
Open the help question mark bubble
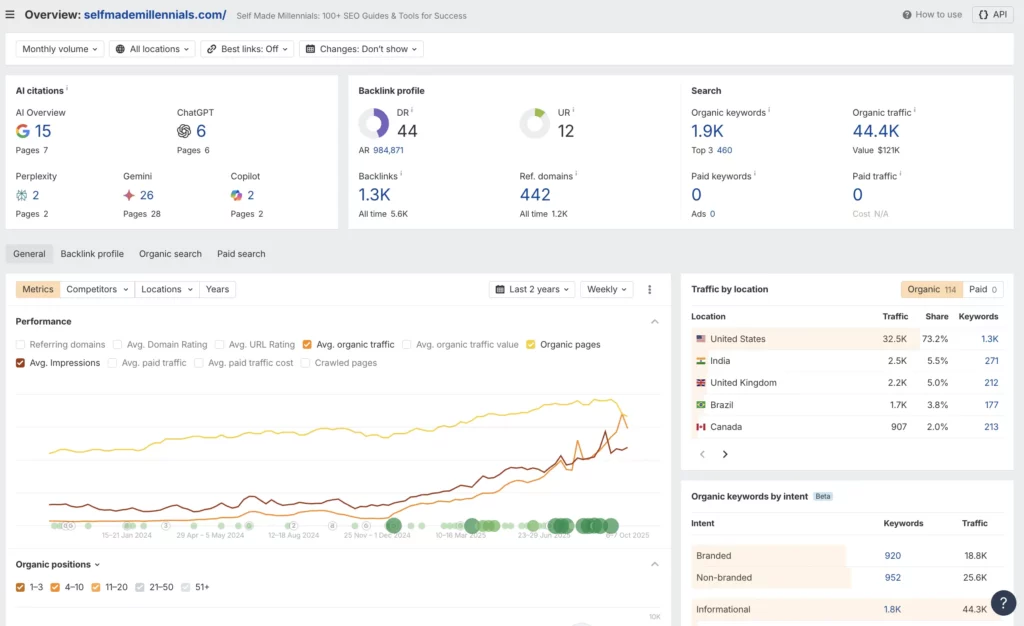point(1003,603)
